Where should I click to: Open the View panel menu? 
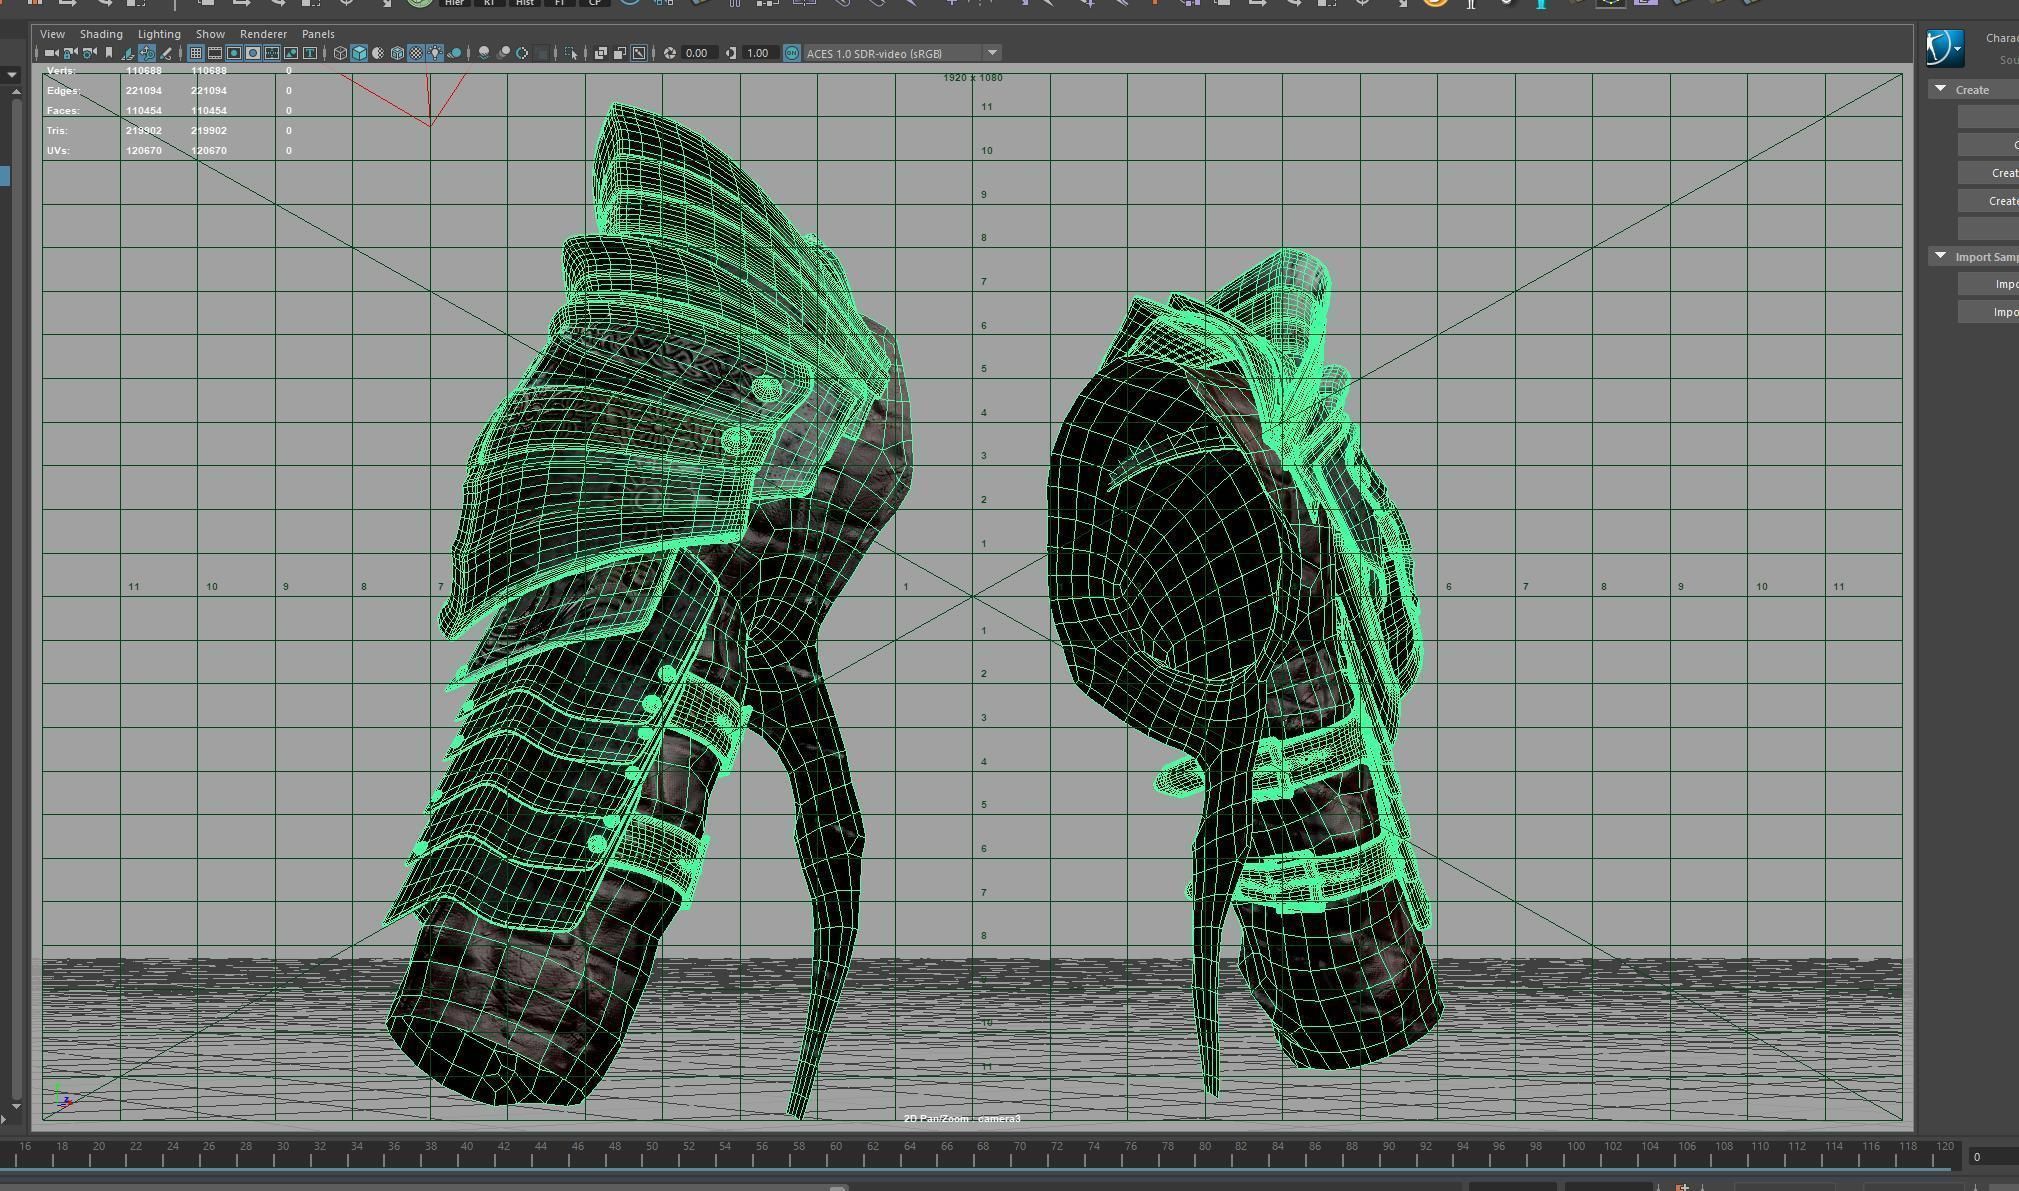tap(52, 34)
